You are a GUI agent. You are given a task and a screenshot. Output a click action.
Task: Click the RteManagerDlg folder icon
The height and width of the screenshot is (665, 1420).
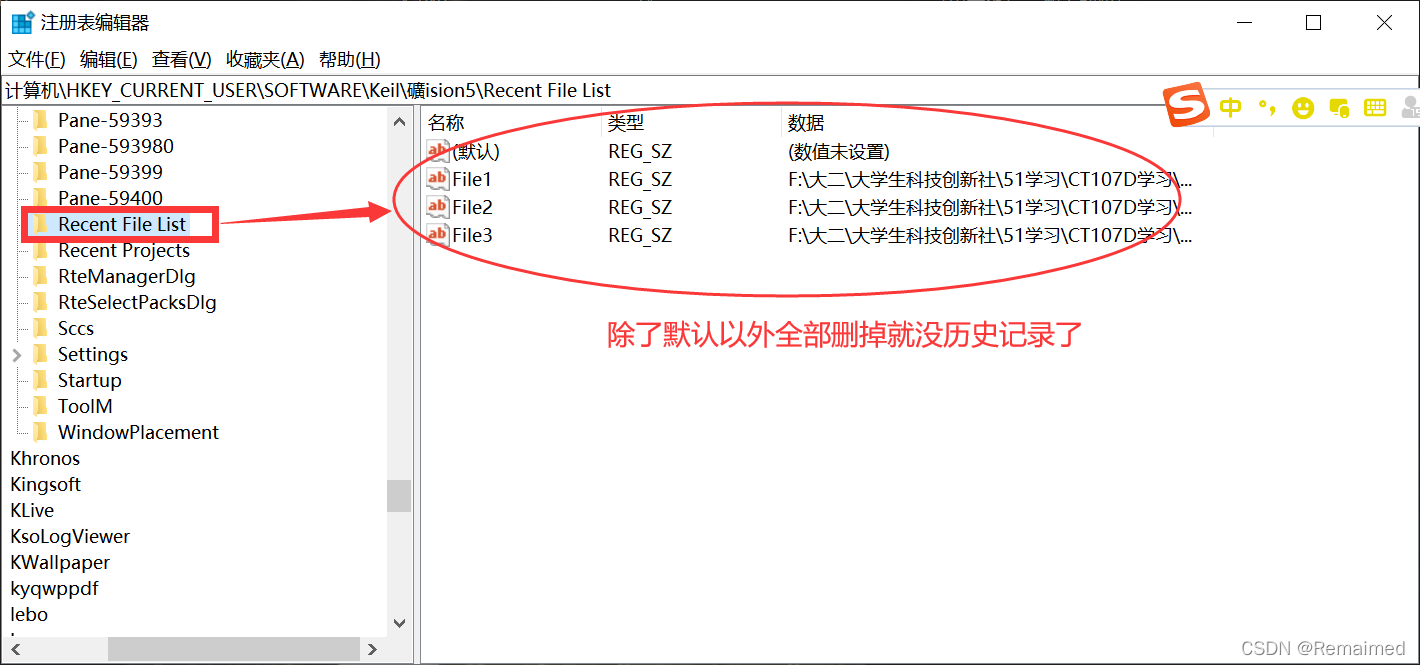(41, 276)
